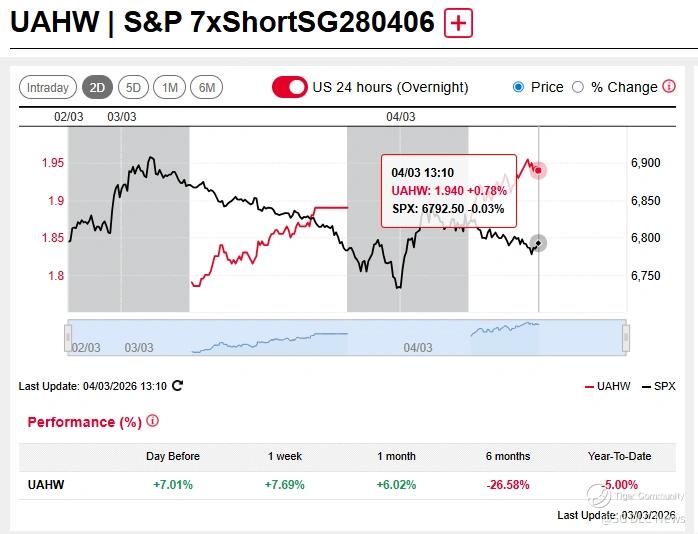The image size is (698, 534).
Task: Select the 2D chart range
Action: [x=97, y=87]
